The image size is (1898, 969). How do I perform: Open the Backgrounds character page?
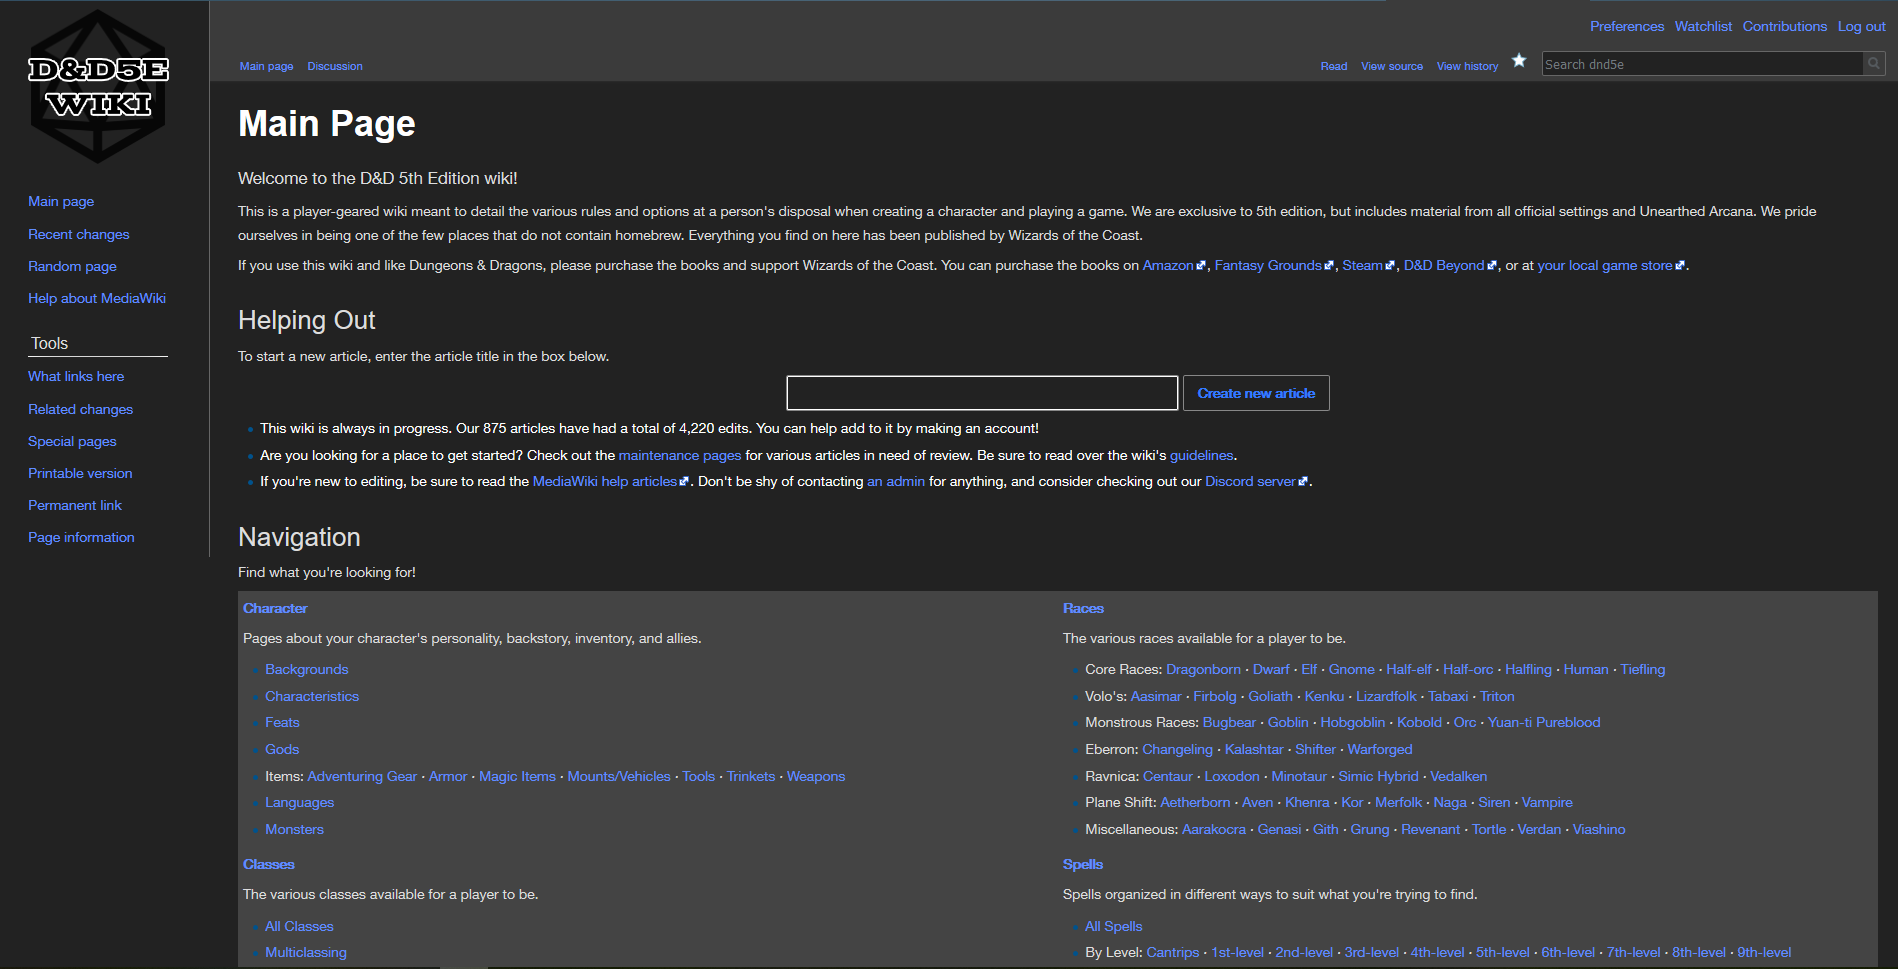[x=306, y=669]
